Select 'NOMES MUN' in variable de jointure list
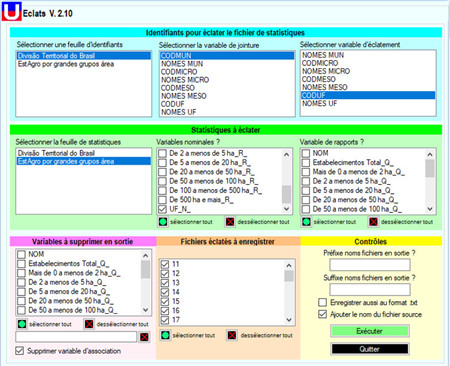Screen dimensions: 450x366 pyautogui.click(x=227, y=64)
